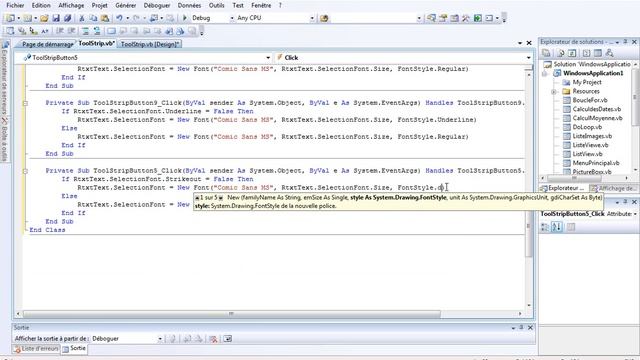Select MenuPrincipal.vb in Solution Explorer
Viewport: 640px width, 360px height.
click(596, 163)
